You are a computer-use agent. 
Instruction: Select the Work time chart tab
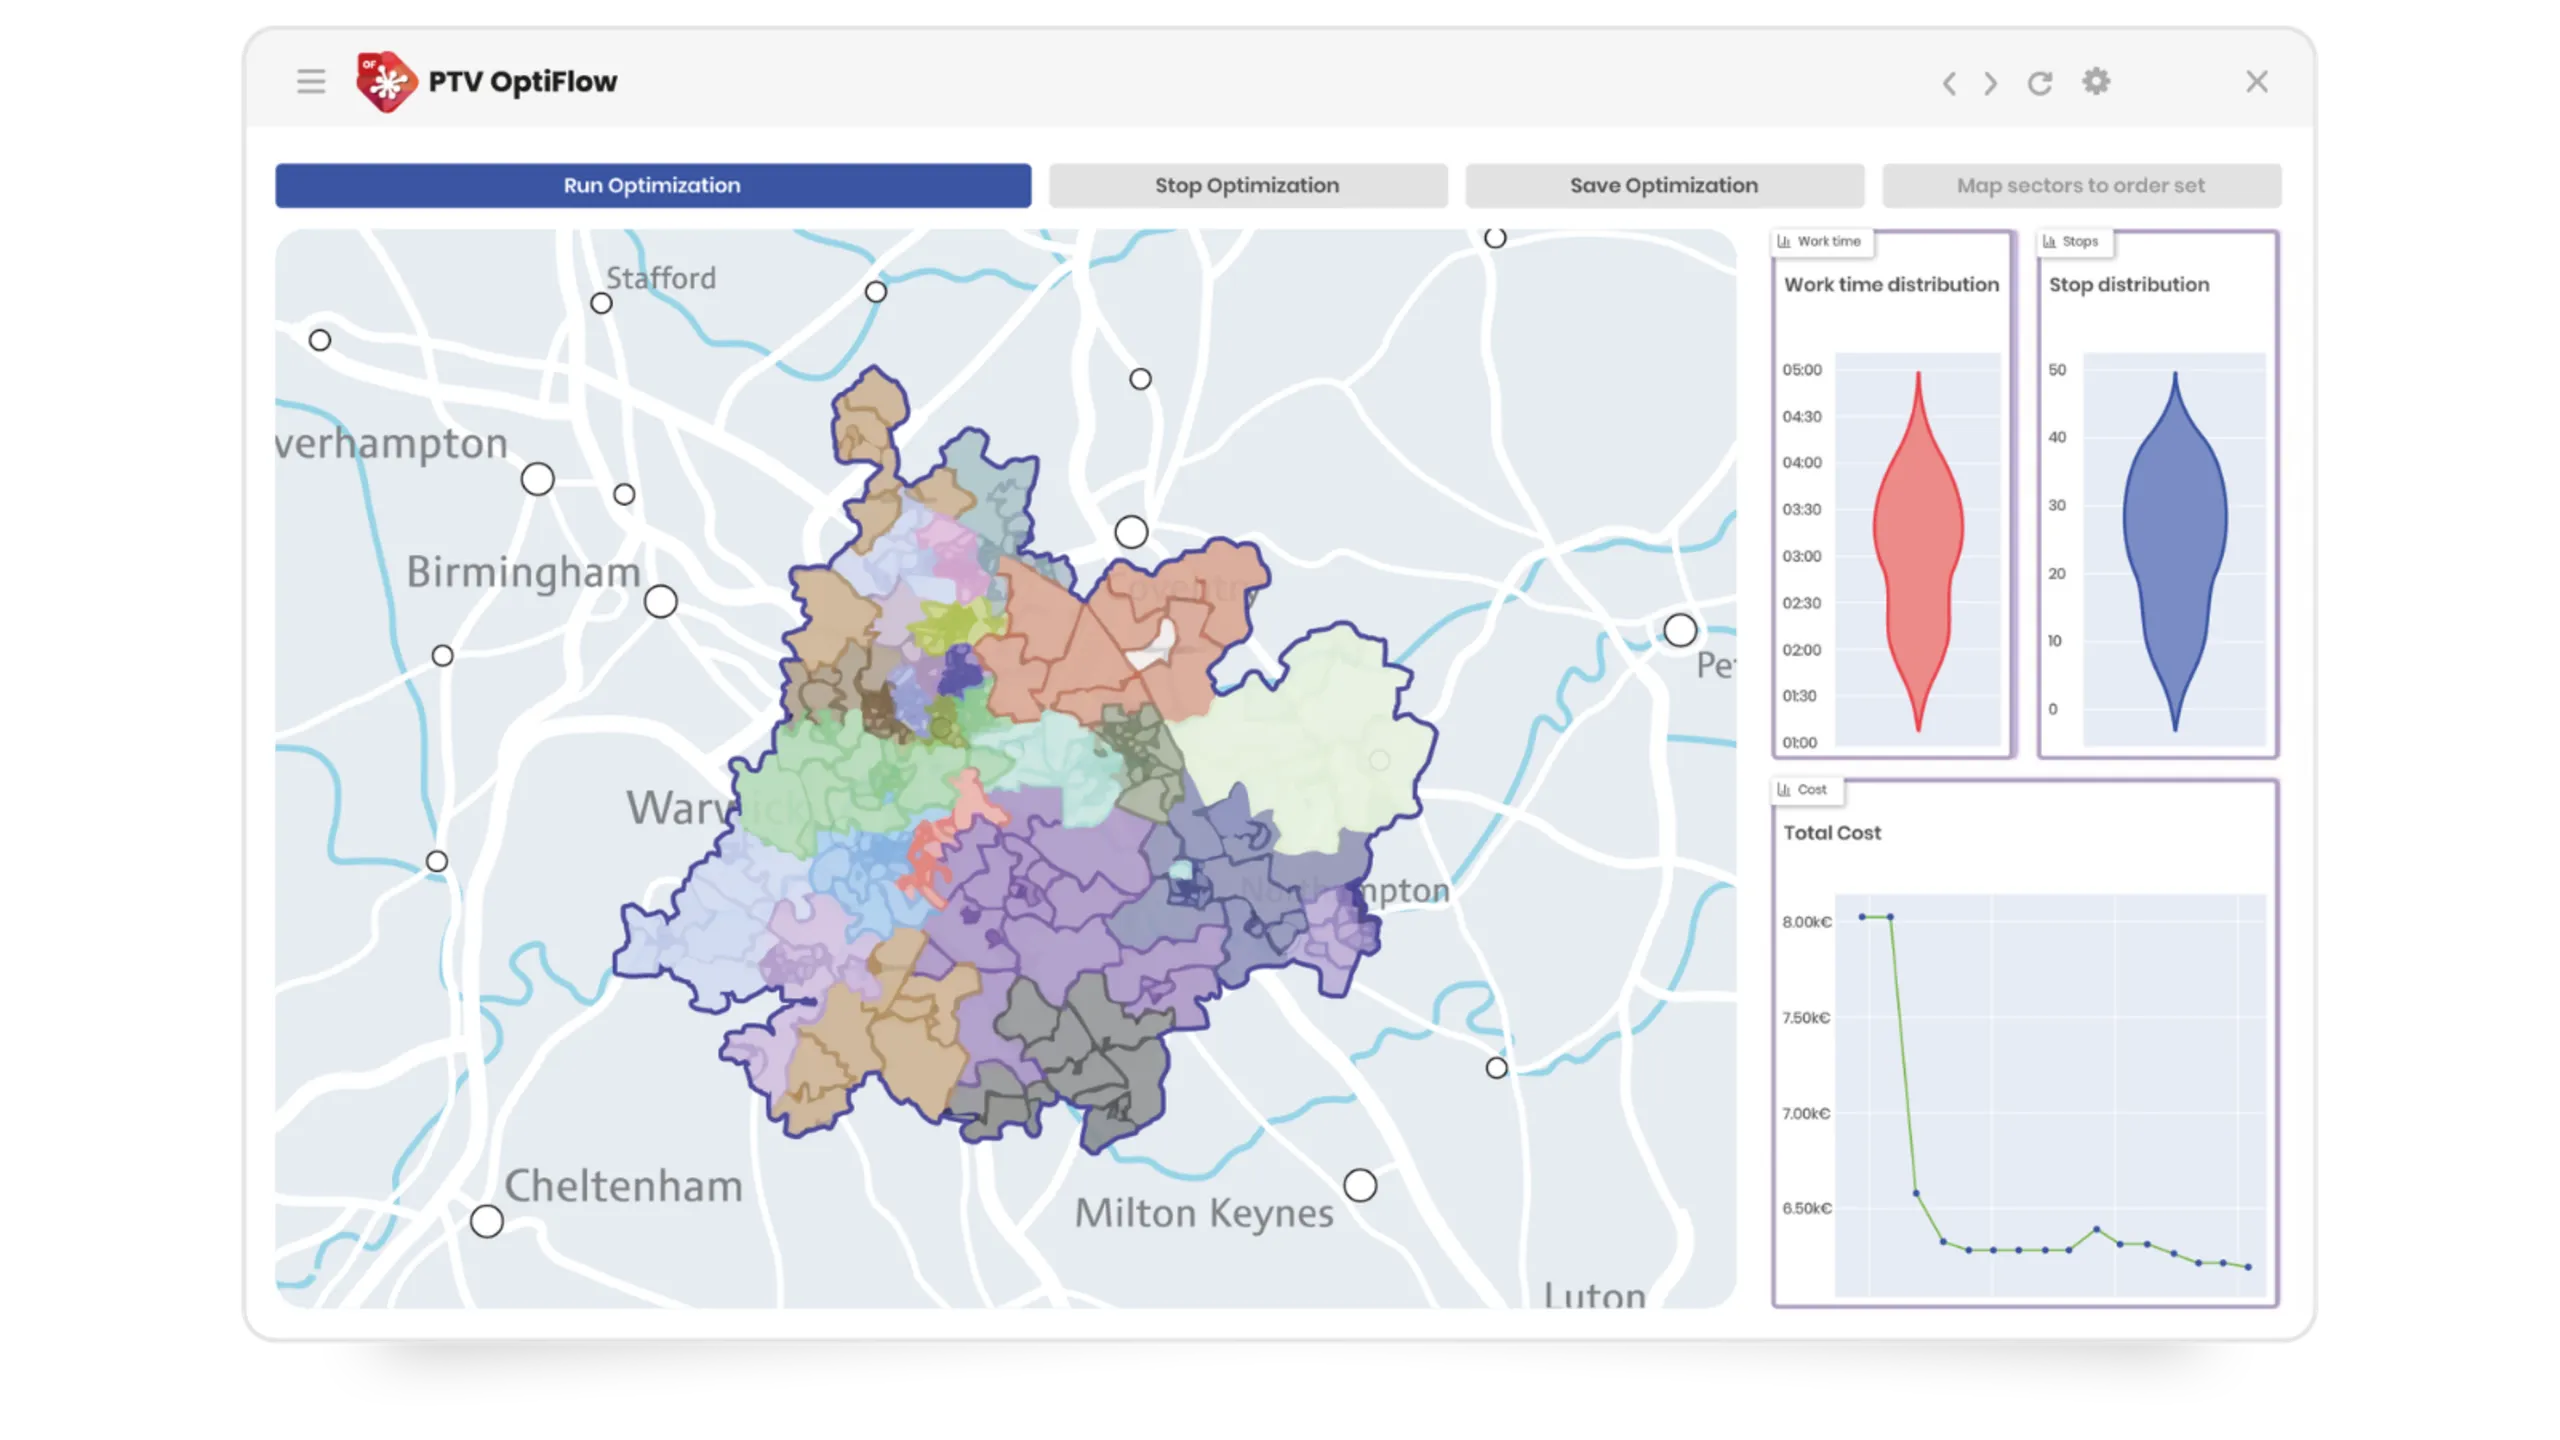tap(1821, 241)
